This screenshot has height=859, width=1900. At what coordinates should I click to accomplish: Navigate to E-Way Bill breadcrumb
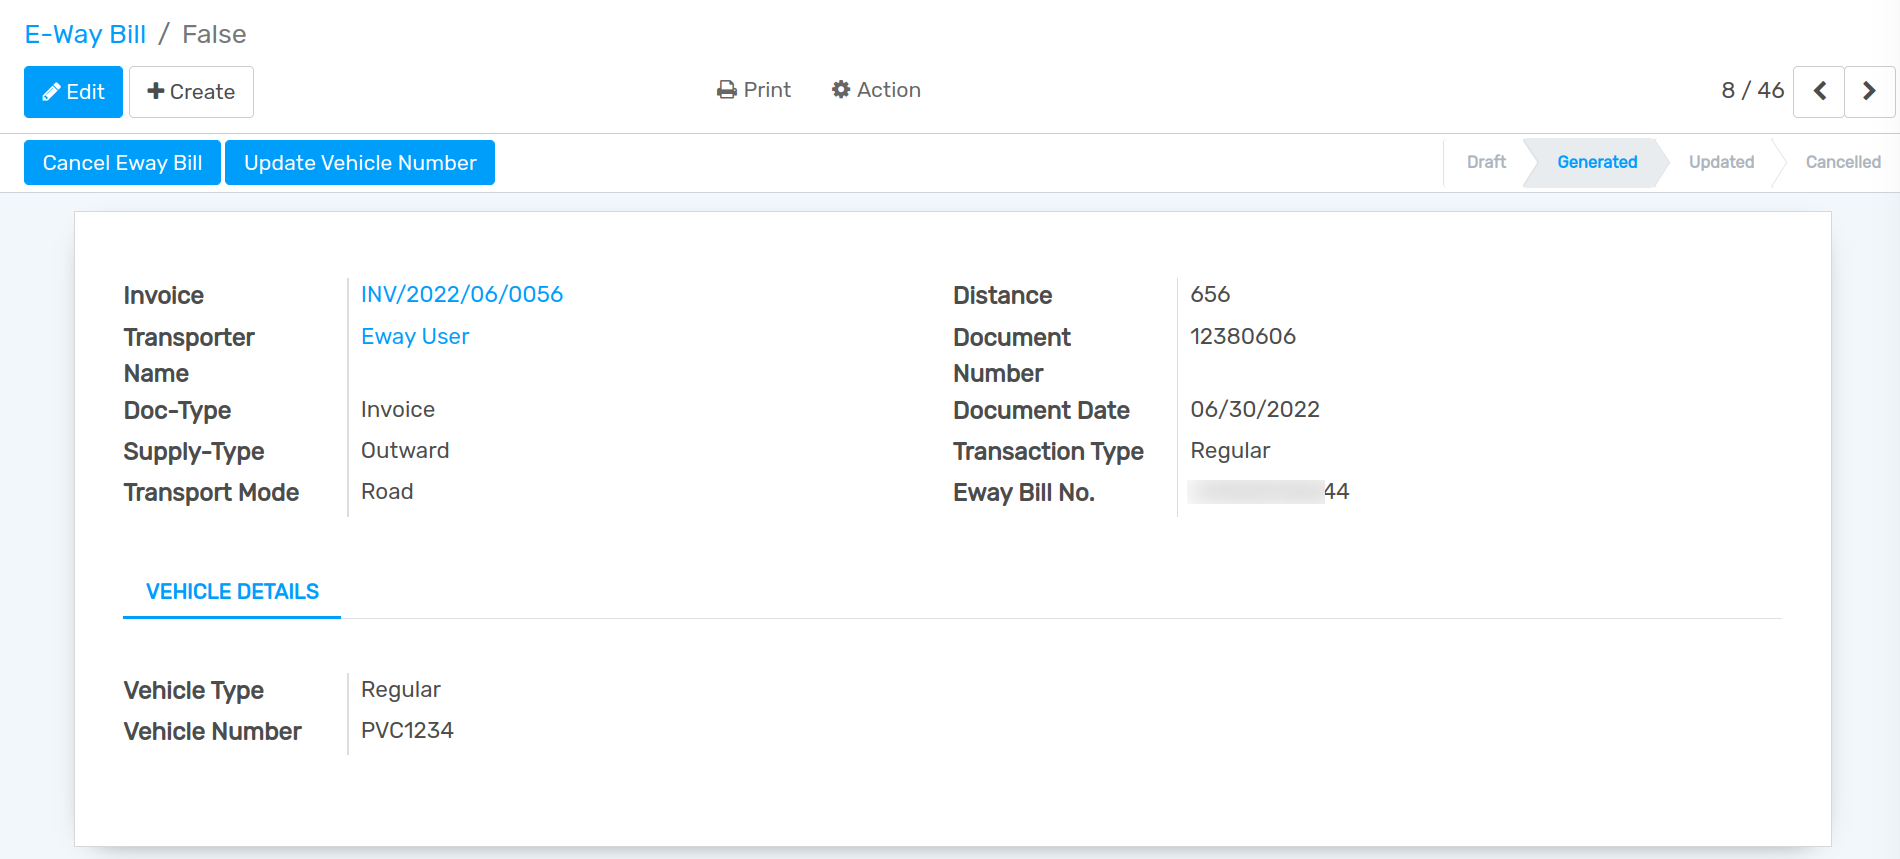[x=85, y=34]
